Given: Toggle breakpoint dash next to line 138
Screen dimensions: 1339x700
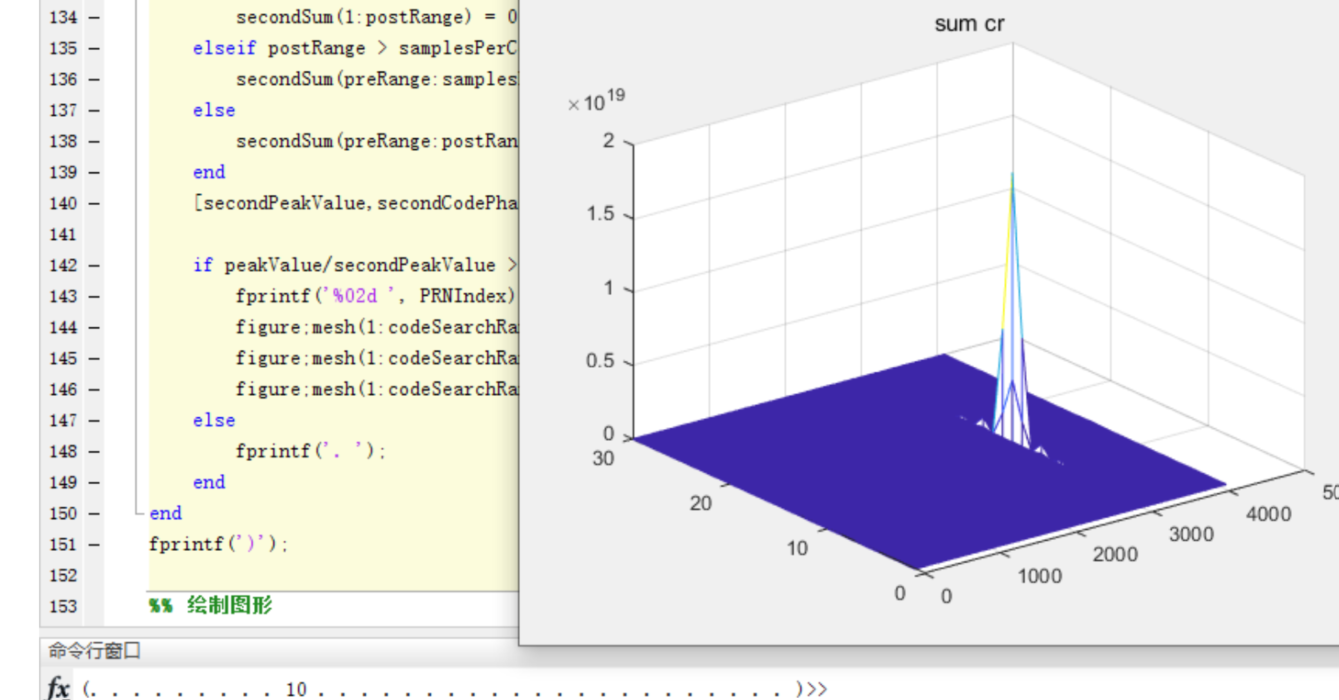Looking at the screenshot, I should (94, 141).
